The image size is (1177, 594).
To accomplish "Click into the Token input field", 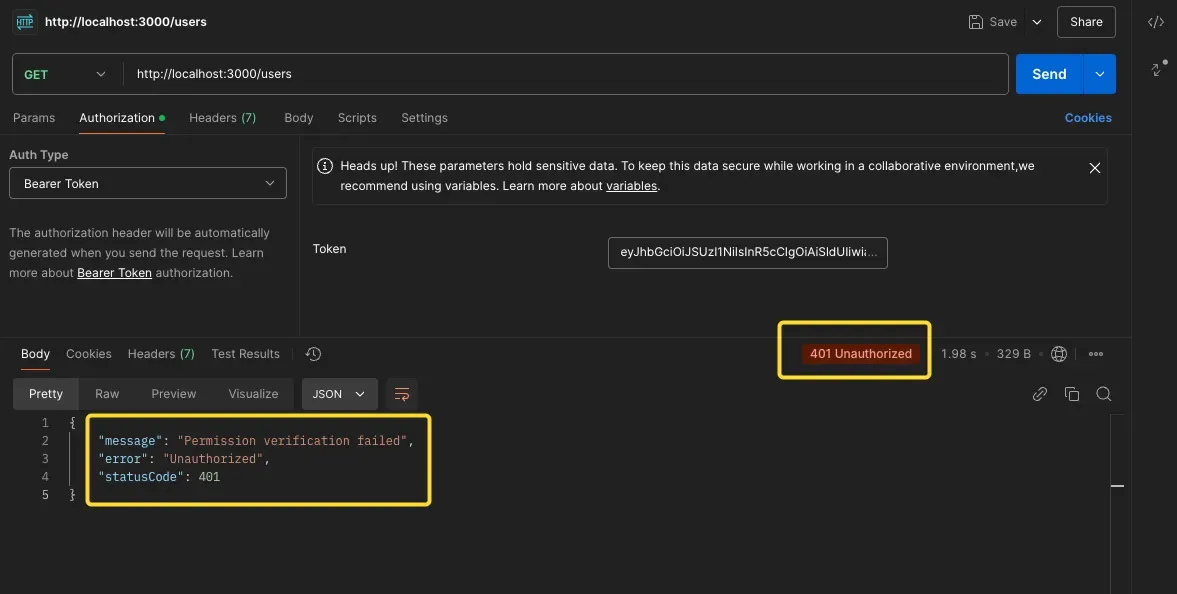I will (x=747, y=253).
